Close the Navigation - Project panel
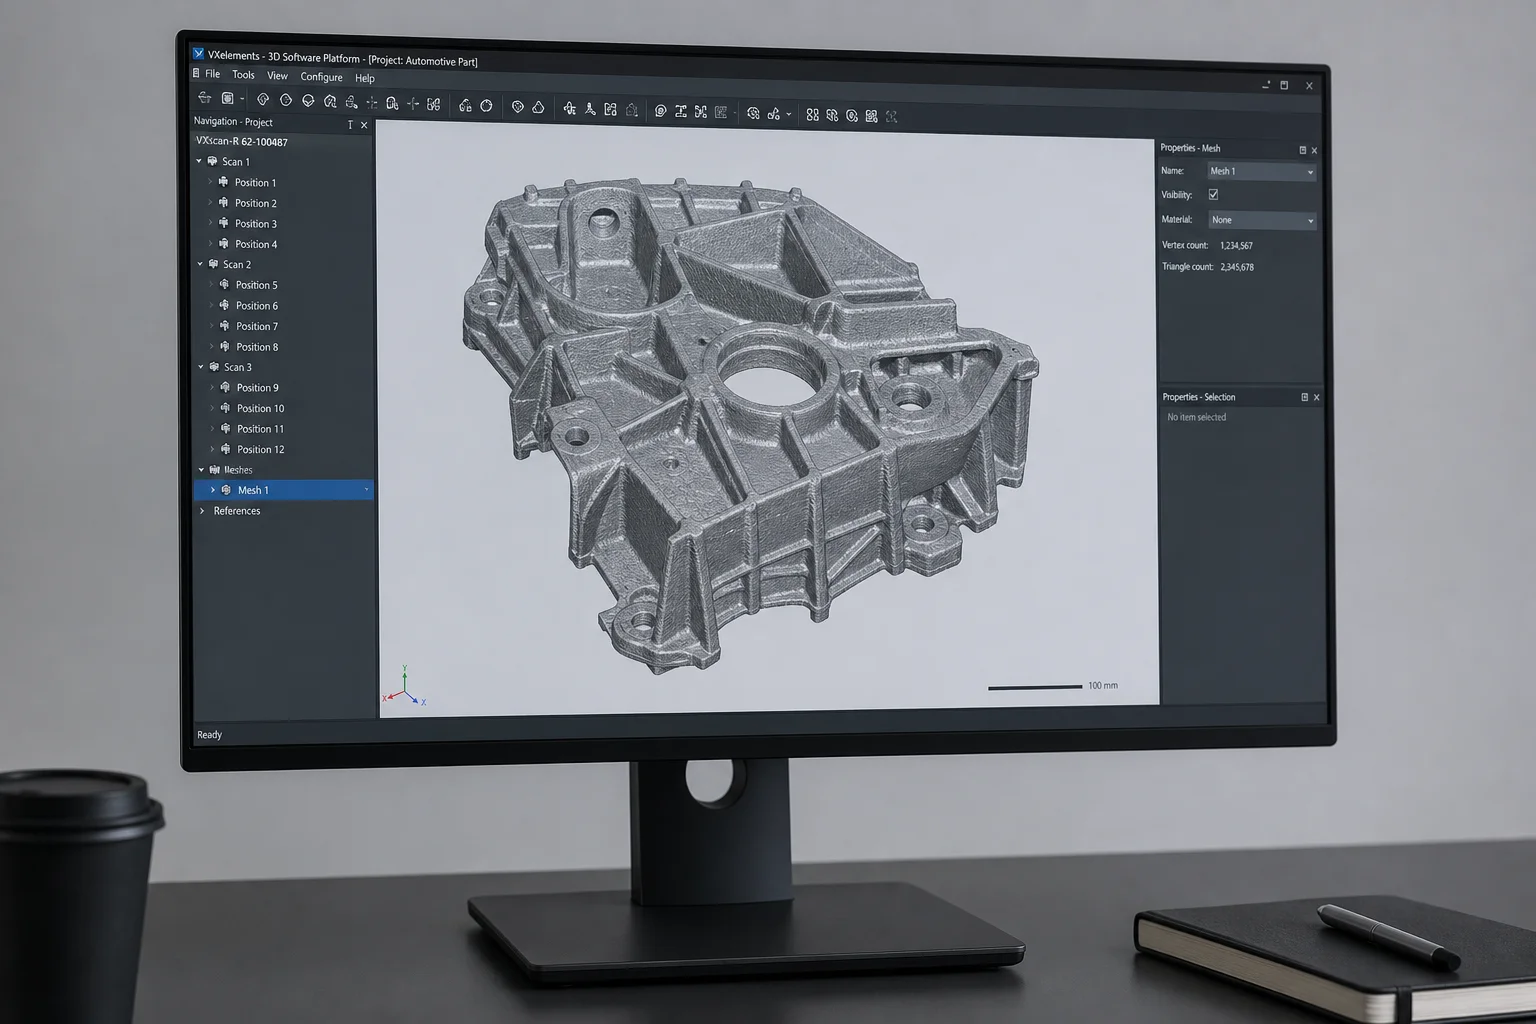Viewport: 1536px width, 1024px height. tap(364, 125)
